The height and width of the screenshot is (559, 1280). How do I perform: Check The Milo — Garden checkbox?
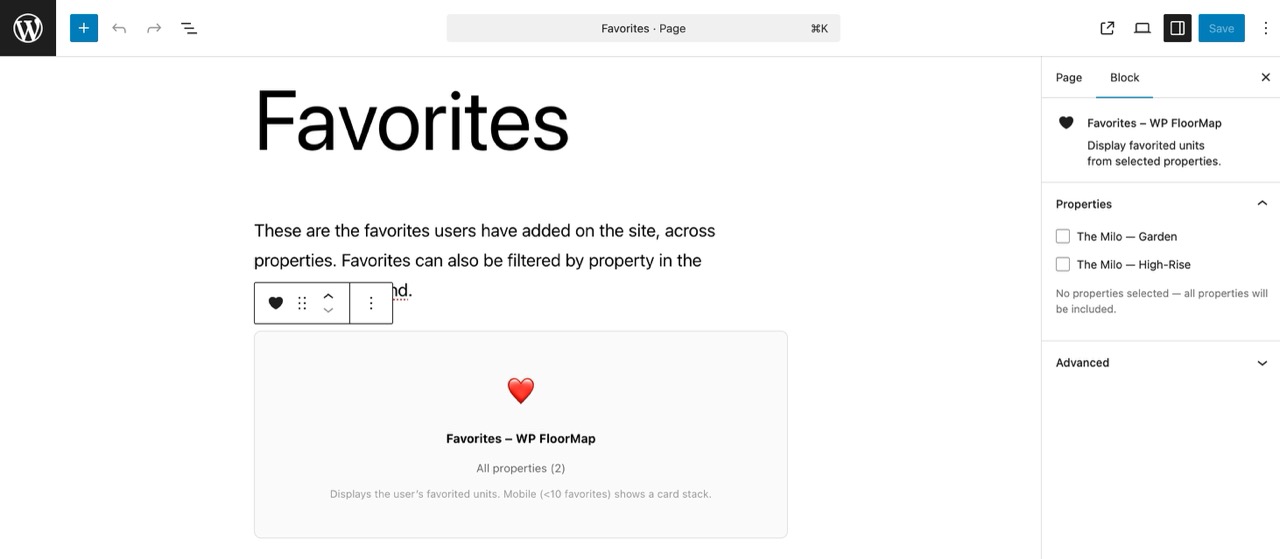(x=1063, y=237)
